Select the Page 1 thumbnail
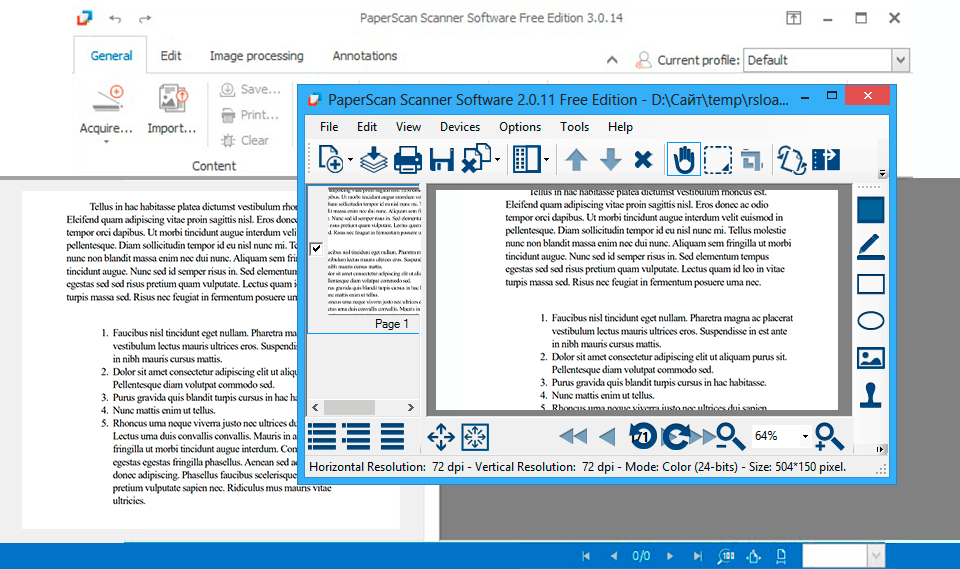The height and width of the screenshot is (569, 960). (x=364, y=259)
